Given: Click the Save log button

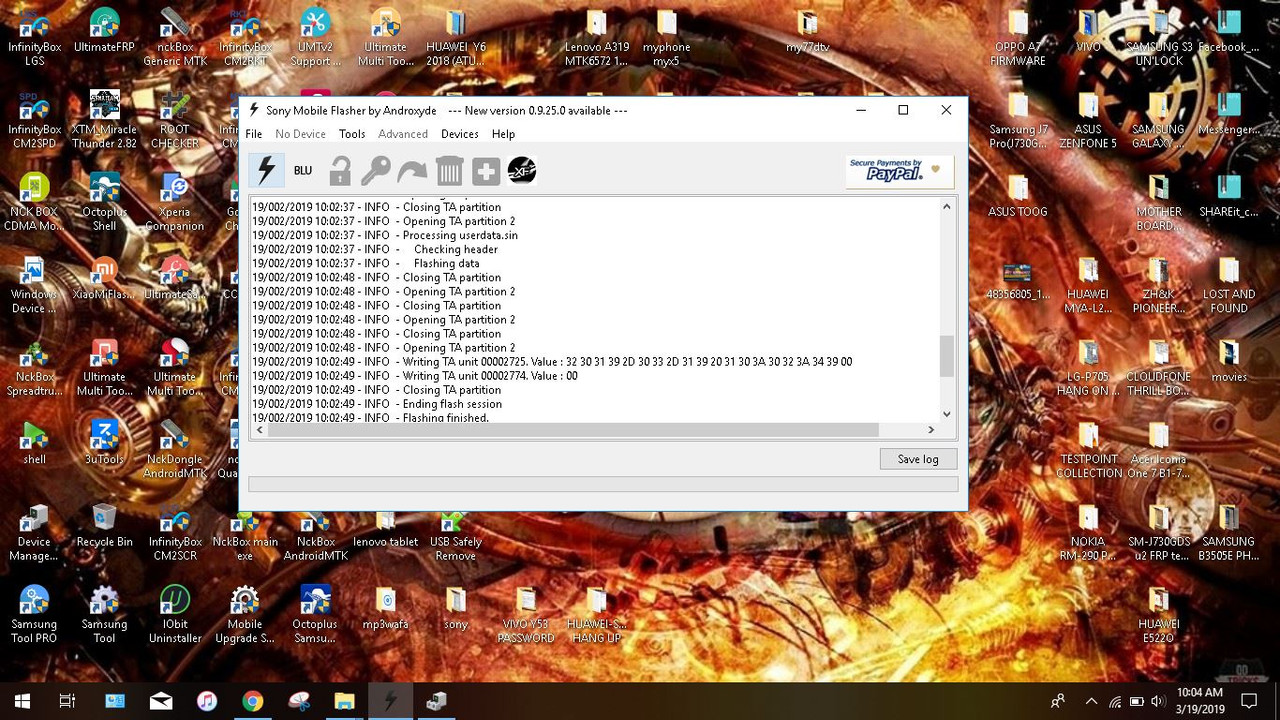Looking at the screenshot, I should click(x=918, y=459).
